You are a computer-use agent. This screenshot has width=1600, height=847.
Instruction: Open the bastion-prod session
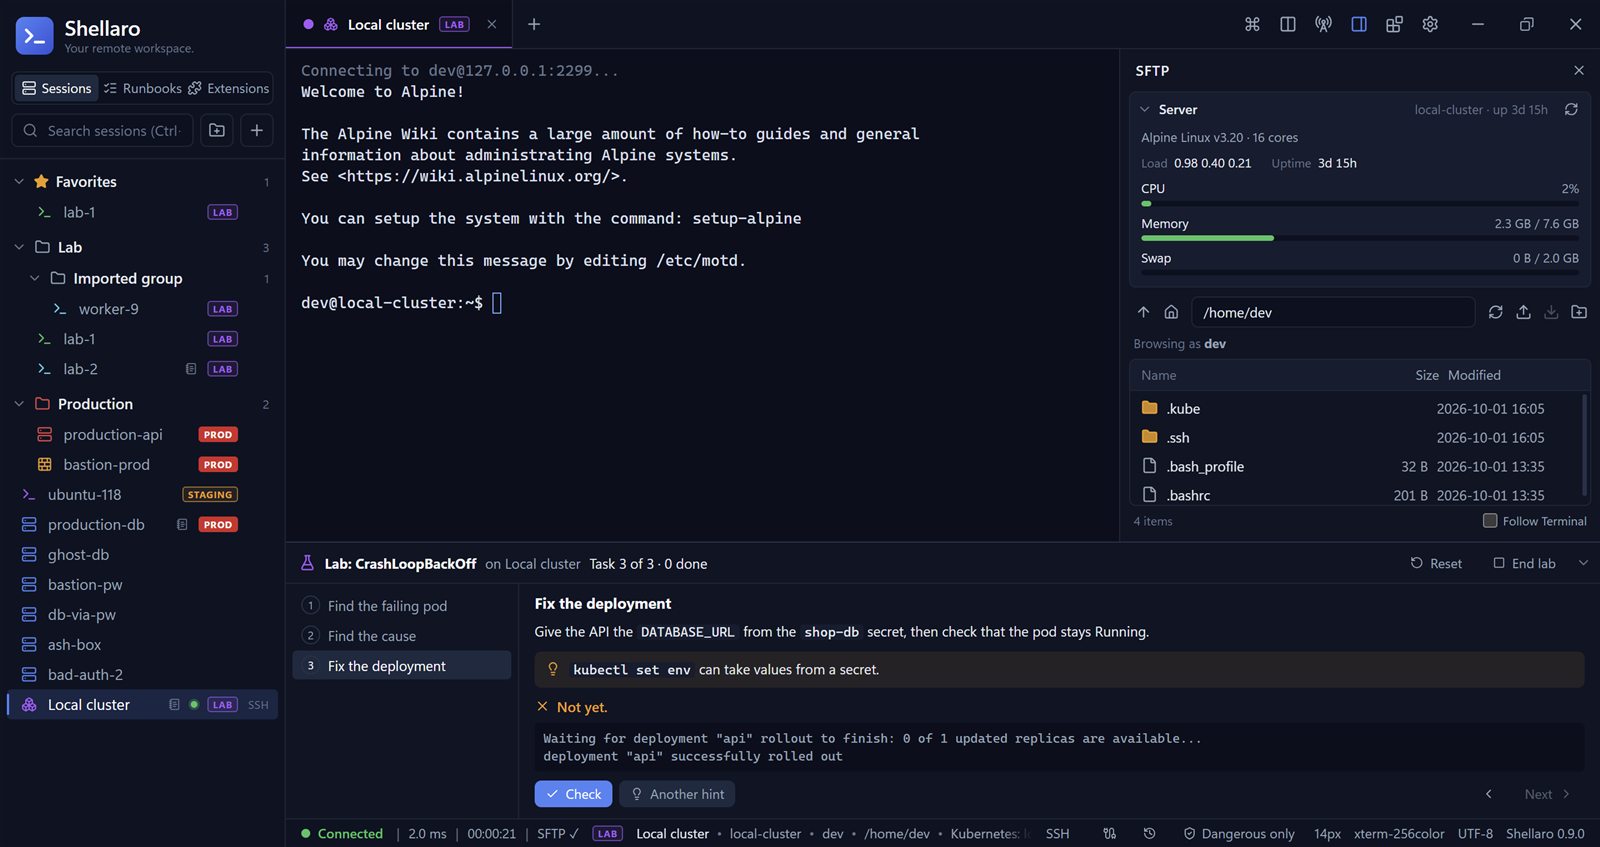pyautogui.click(x=142, y=464)
